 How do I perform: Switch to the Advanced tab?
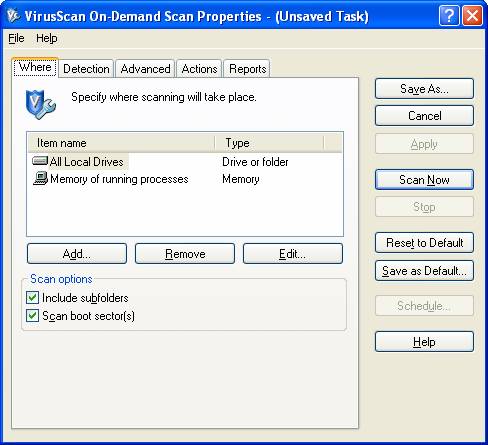click(x=145, y=69)
